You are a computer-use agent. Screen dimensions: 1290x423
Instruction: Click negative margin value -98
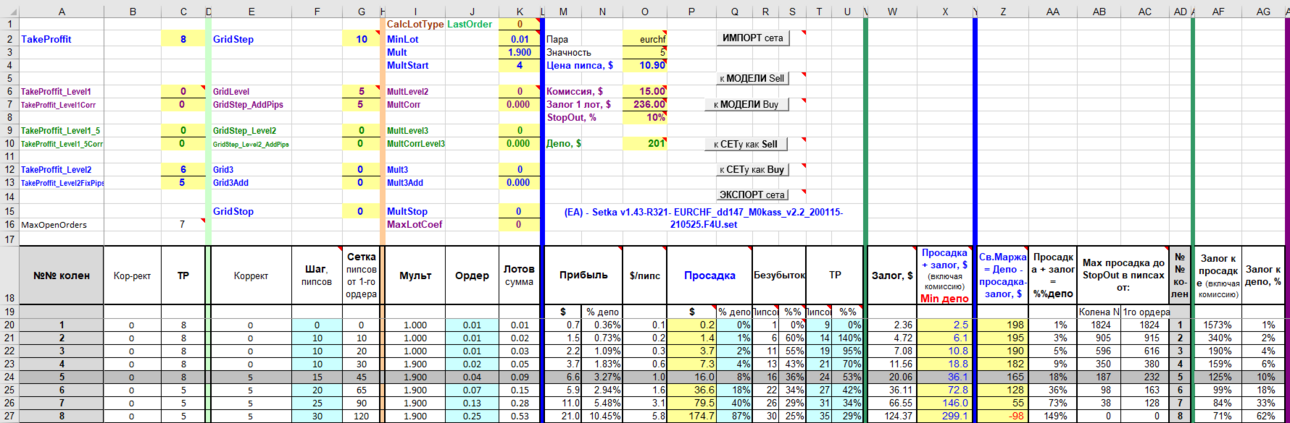pyautogui.click(x=1003, y=416)
